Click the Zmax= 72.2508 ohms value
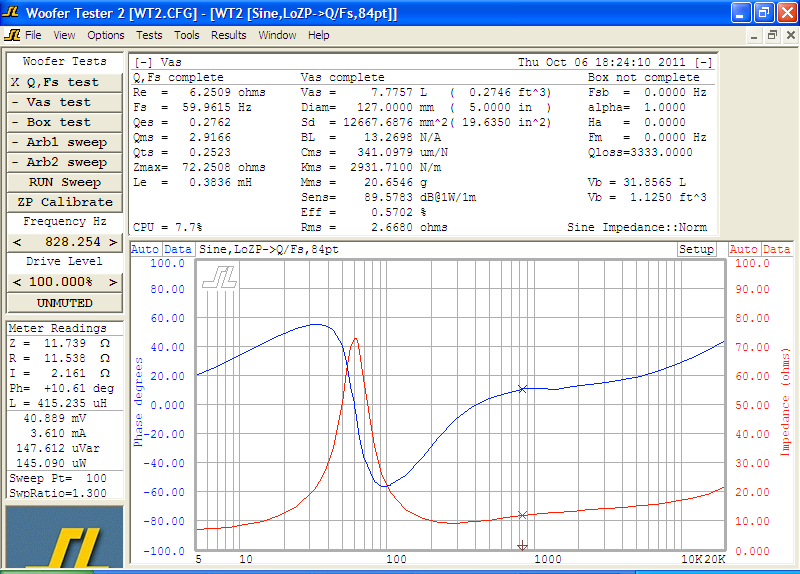 pyautogui.click(x=199, y=167)
